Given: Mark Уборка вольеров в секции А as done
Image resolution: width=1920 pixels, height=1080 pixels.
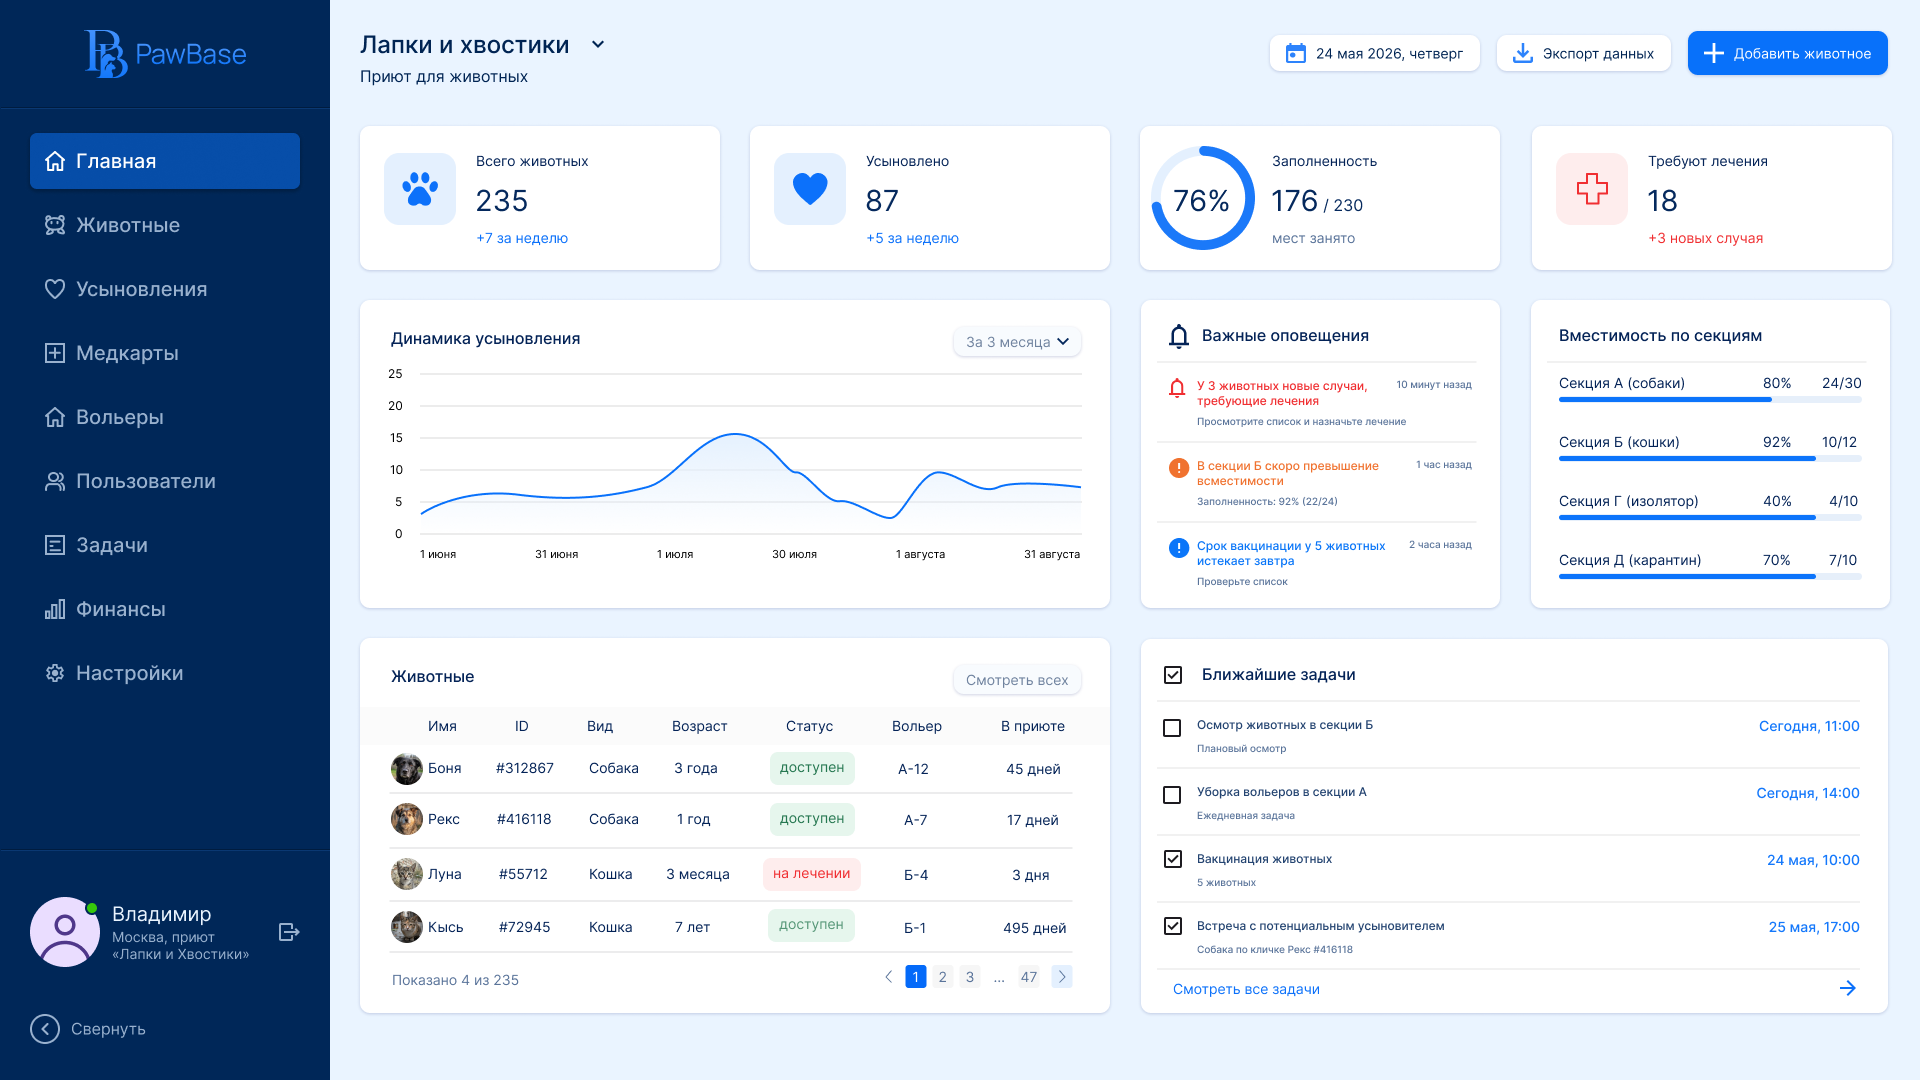Looking at the screenshot, I should coord(1171,795).
